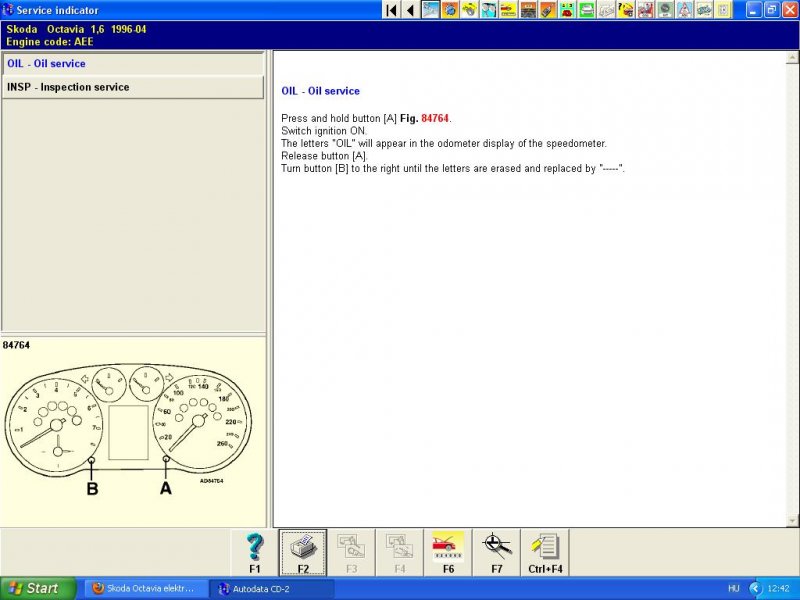The width and height of the screenshot is (800, 600).
Task: Open the pale grey sketch toolbar icon
Action: point(607,10)
